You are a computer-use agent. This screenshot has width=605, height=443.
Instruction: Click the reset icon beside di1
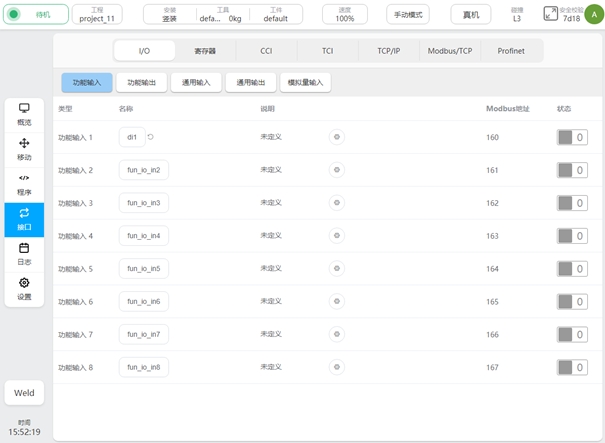(151, 137)
